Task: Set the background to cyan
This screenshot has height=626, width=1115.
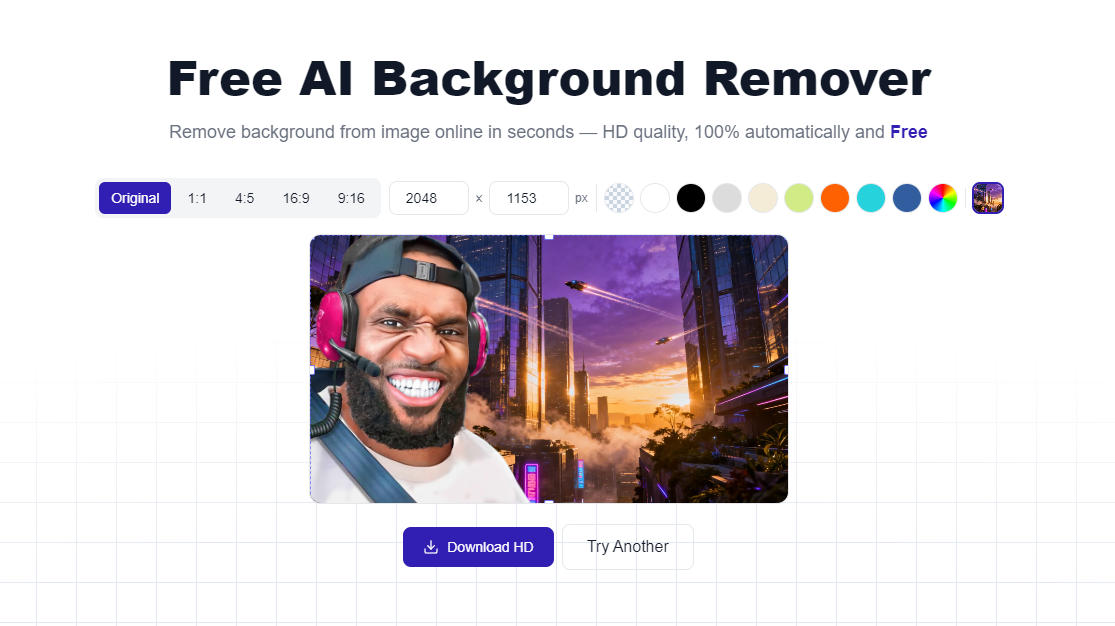Action: click(x=871, y=198)
